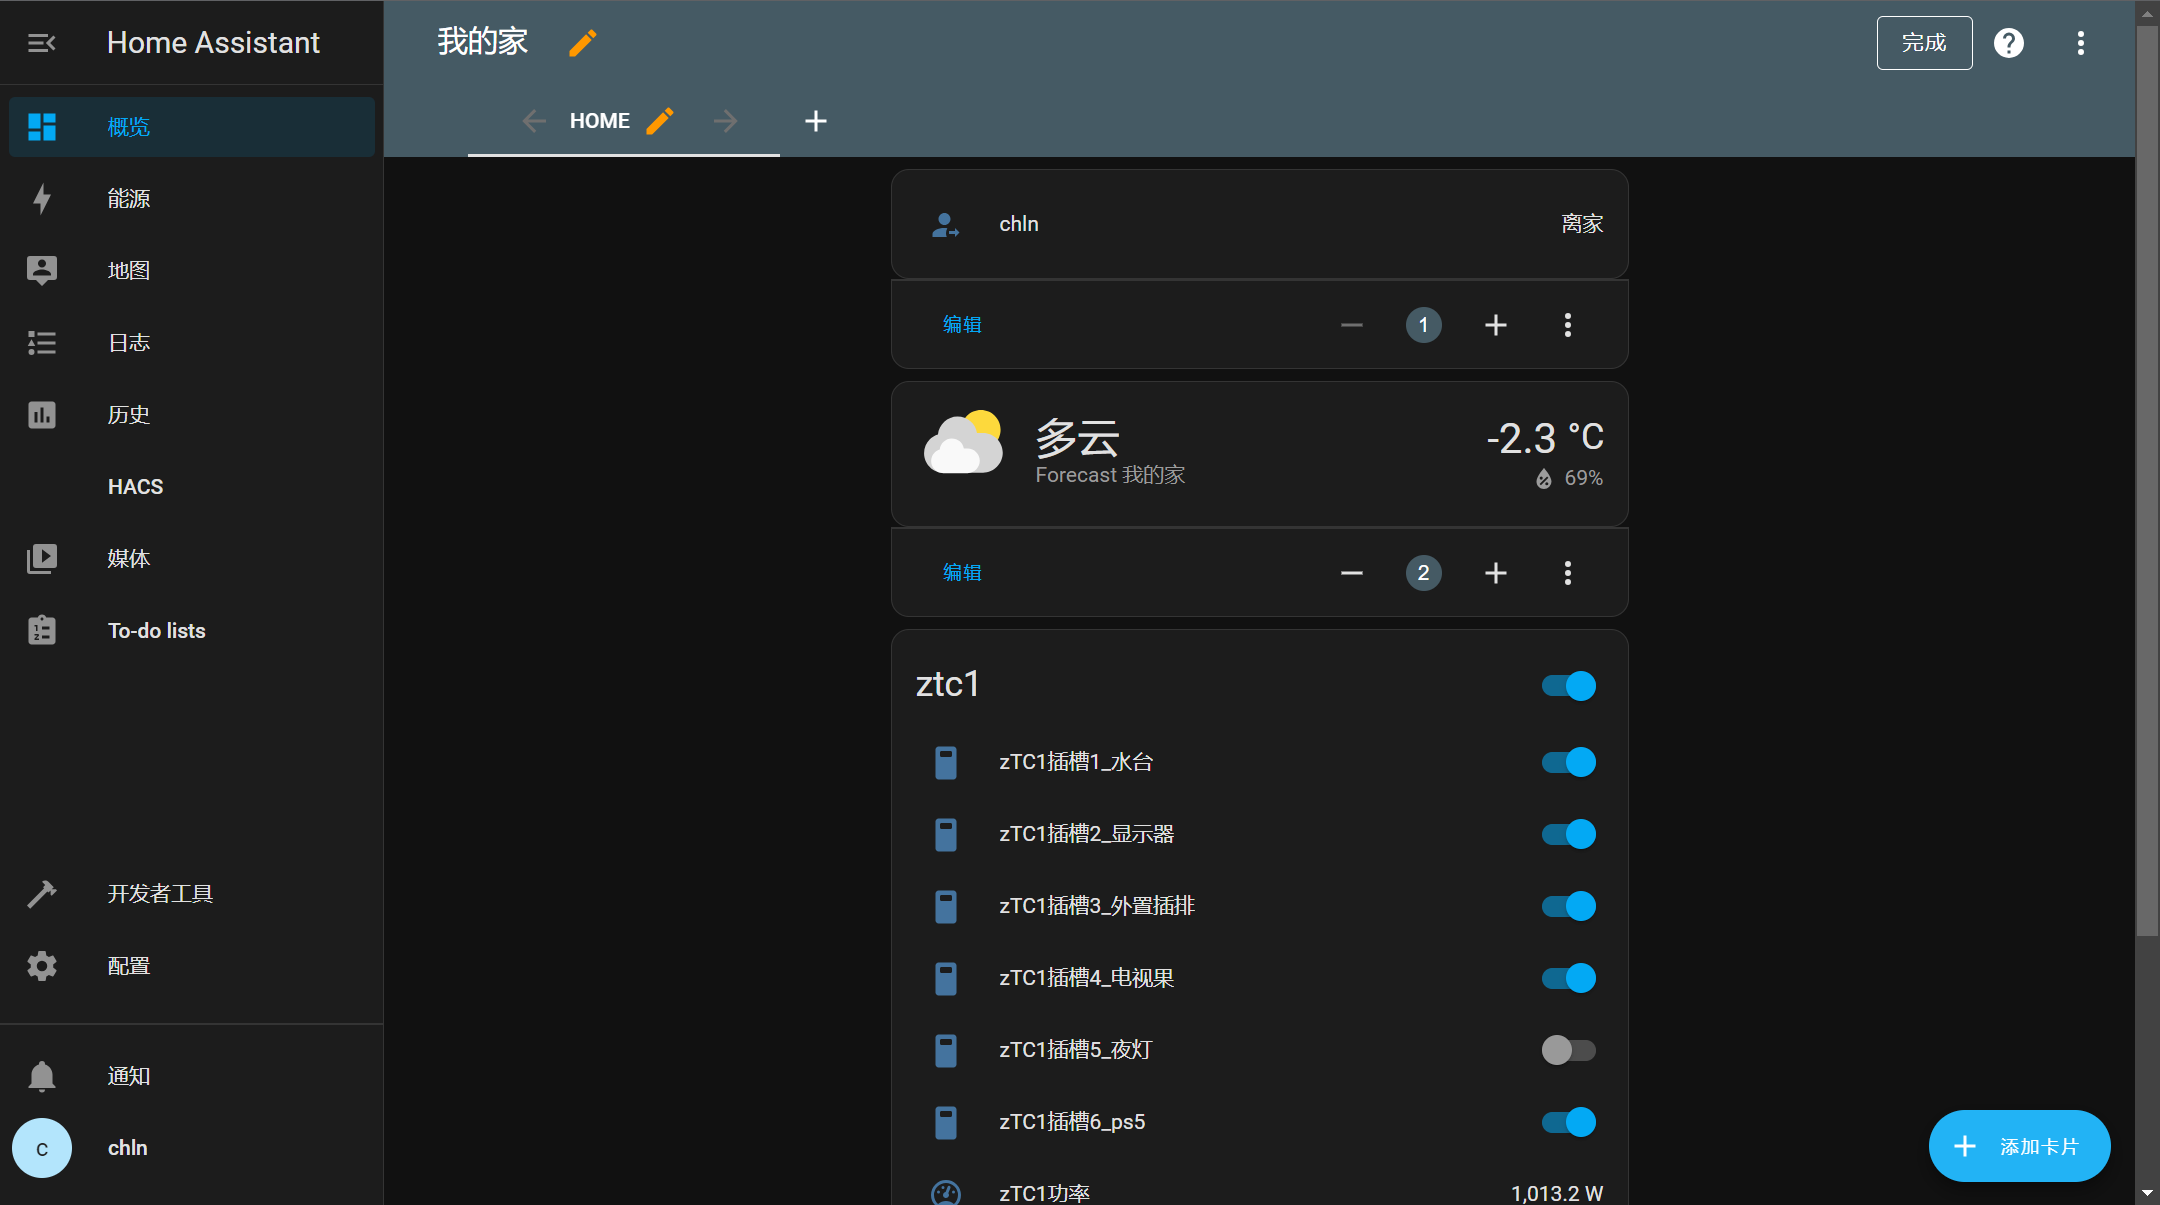This screenshot has height=1205, width=2160.
Task: Click zTC1插槽6_ps5 device icon
Action: pos(945,1123)
